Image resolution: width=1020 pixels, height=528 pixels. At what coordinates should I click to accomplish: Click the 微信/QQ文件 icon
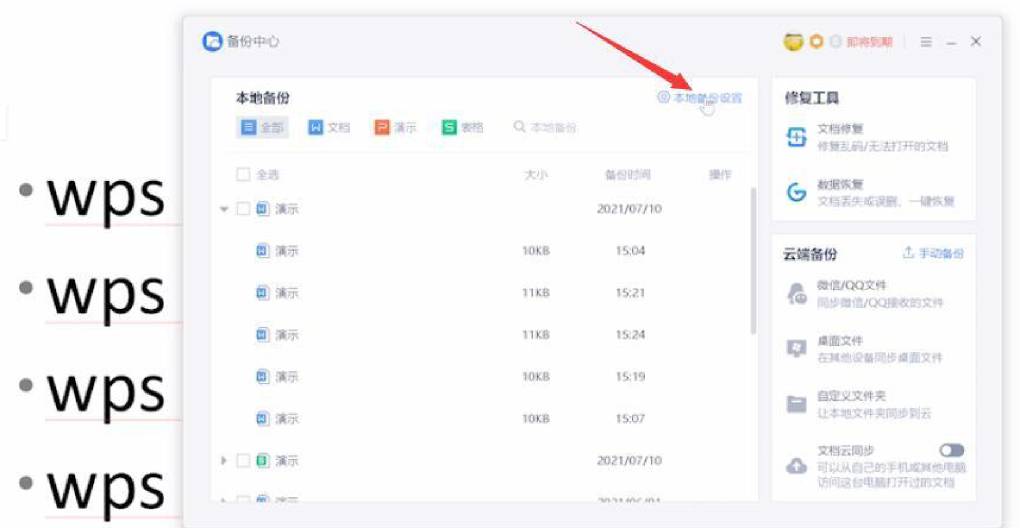[x=796, y=294]
